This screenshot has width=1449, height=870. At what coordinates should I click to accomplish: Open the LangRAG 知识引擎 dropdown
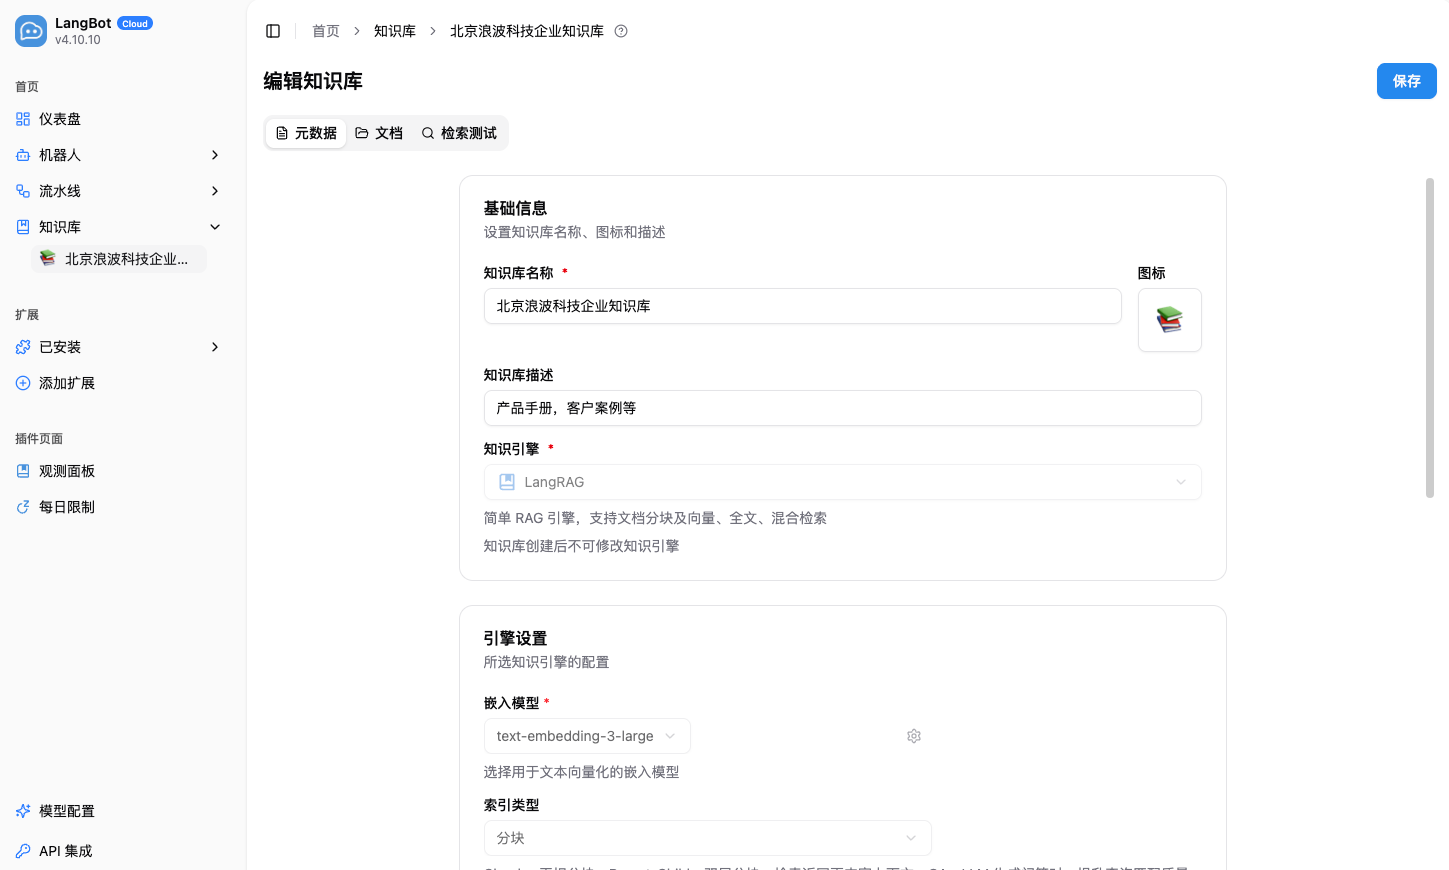coord(843,482)
